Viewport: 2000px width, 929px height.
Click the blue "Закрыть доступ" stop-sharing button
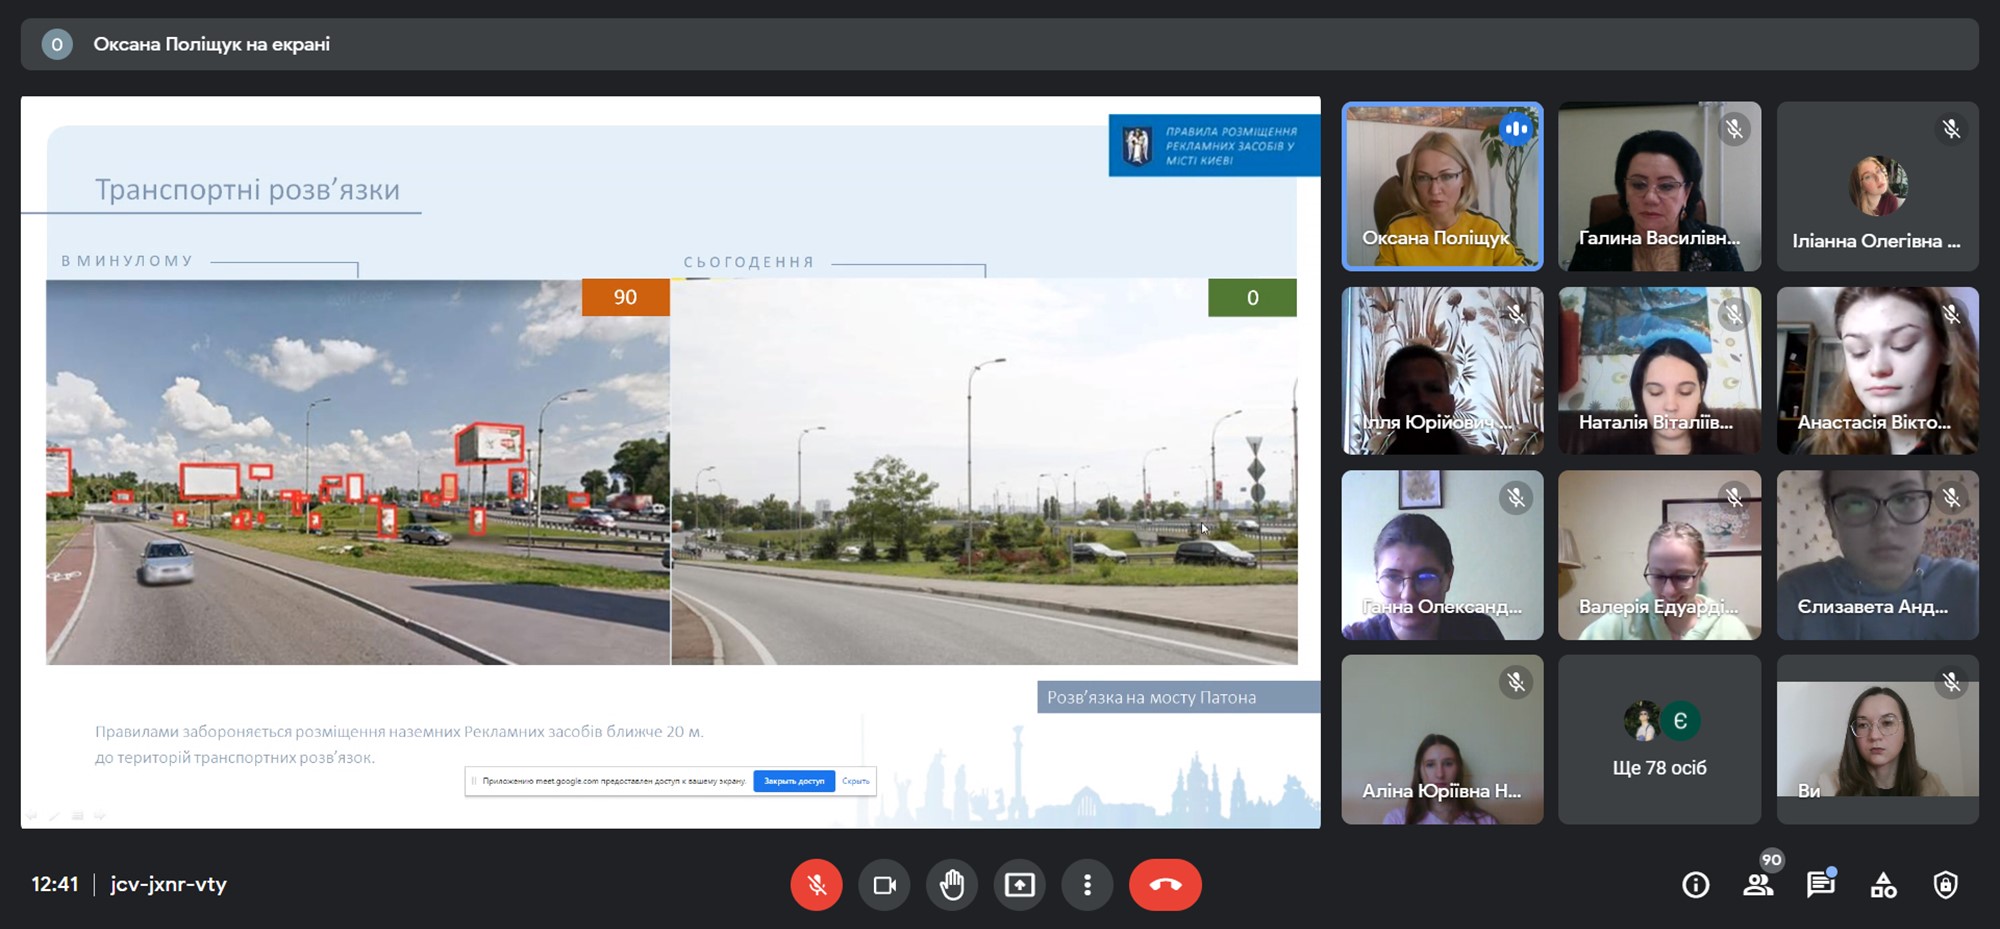coord(794,781)
